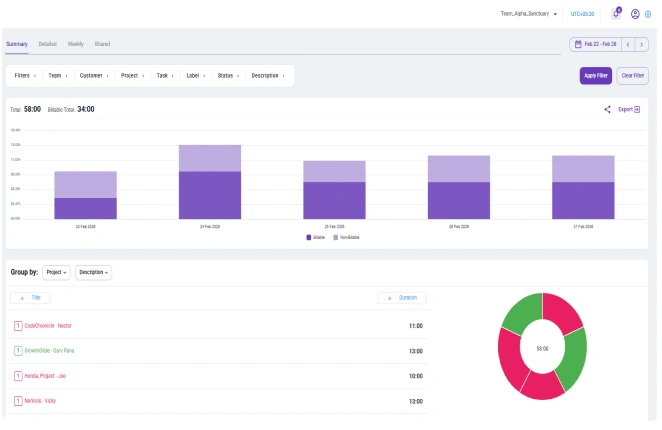662x430 pixels.
Task: Sort list by Duration column
Action: pos(402,298)
